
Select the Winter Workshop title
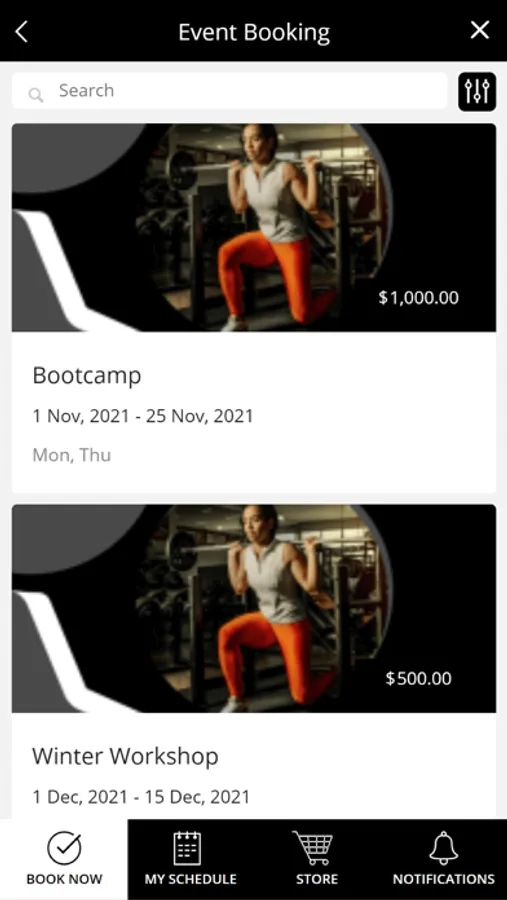coord(125,756)
